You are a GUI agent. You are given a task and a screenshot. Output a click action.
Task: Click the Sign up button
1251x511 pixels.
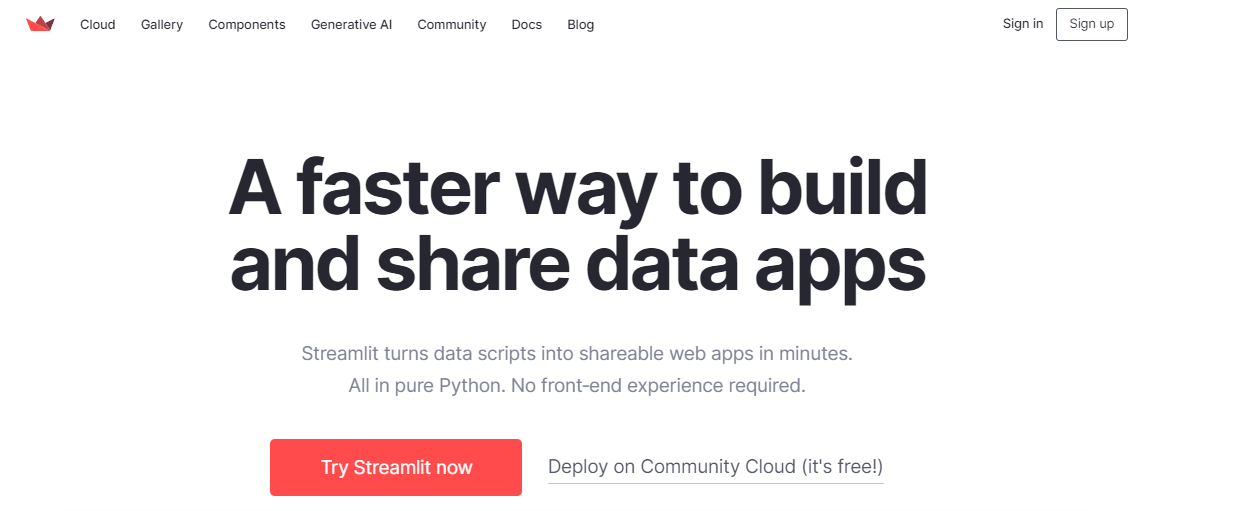pos(1092,24)
